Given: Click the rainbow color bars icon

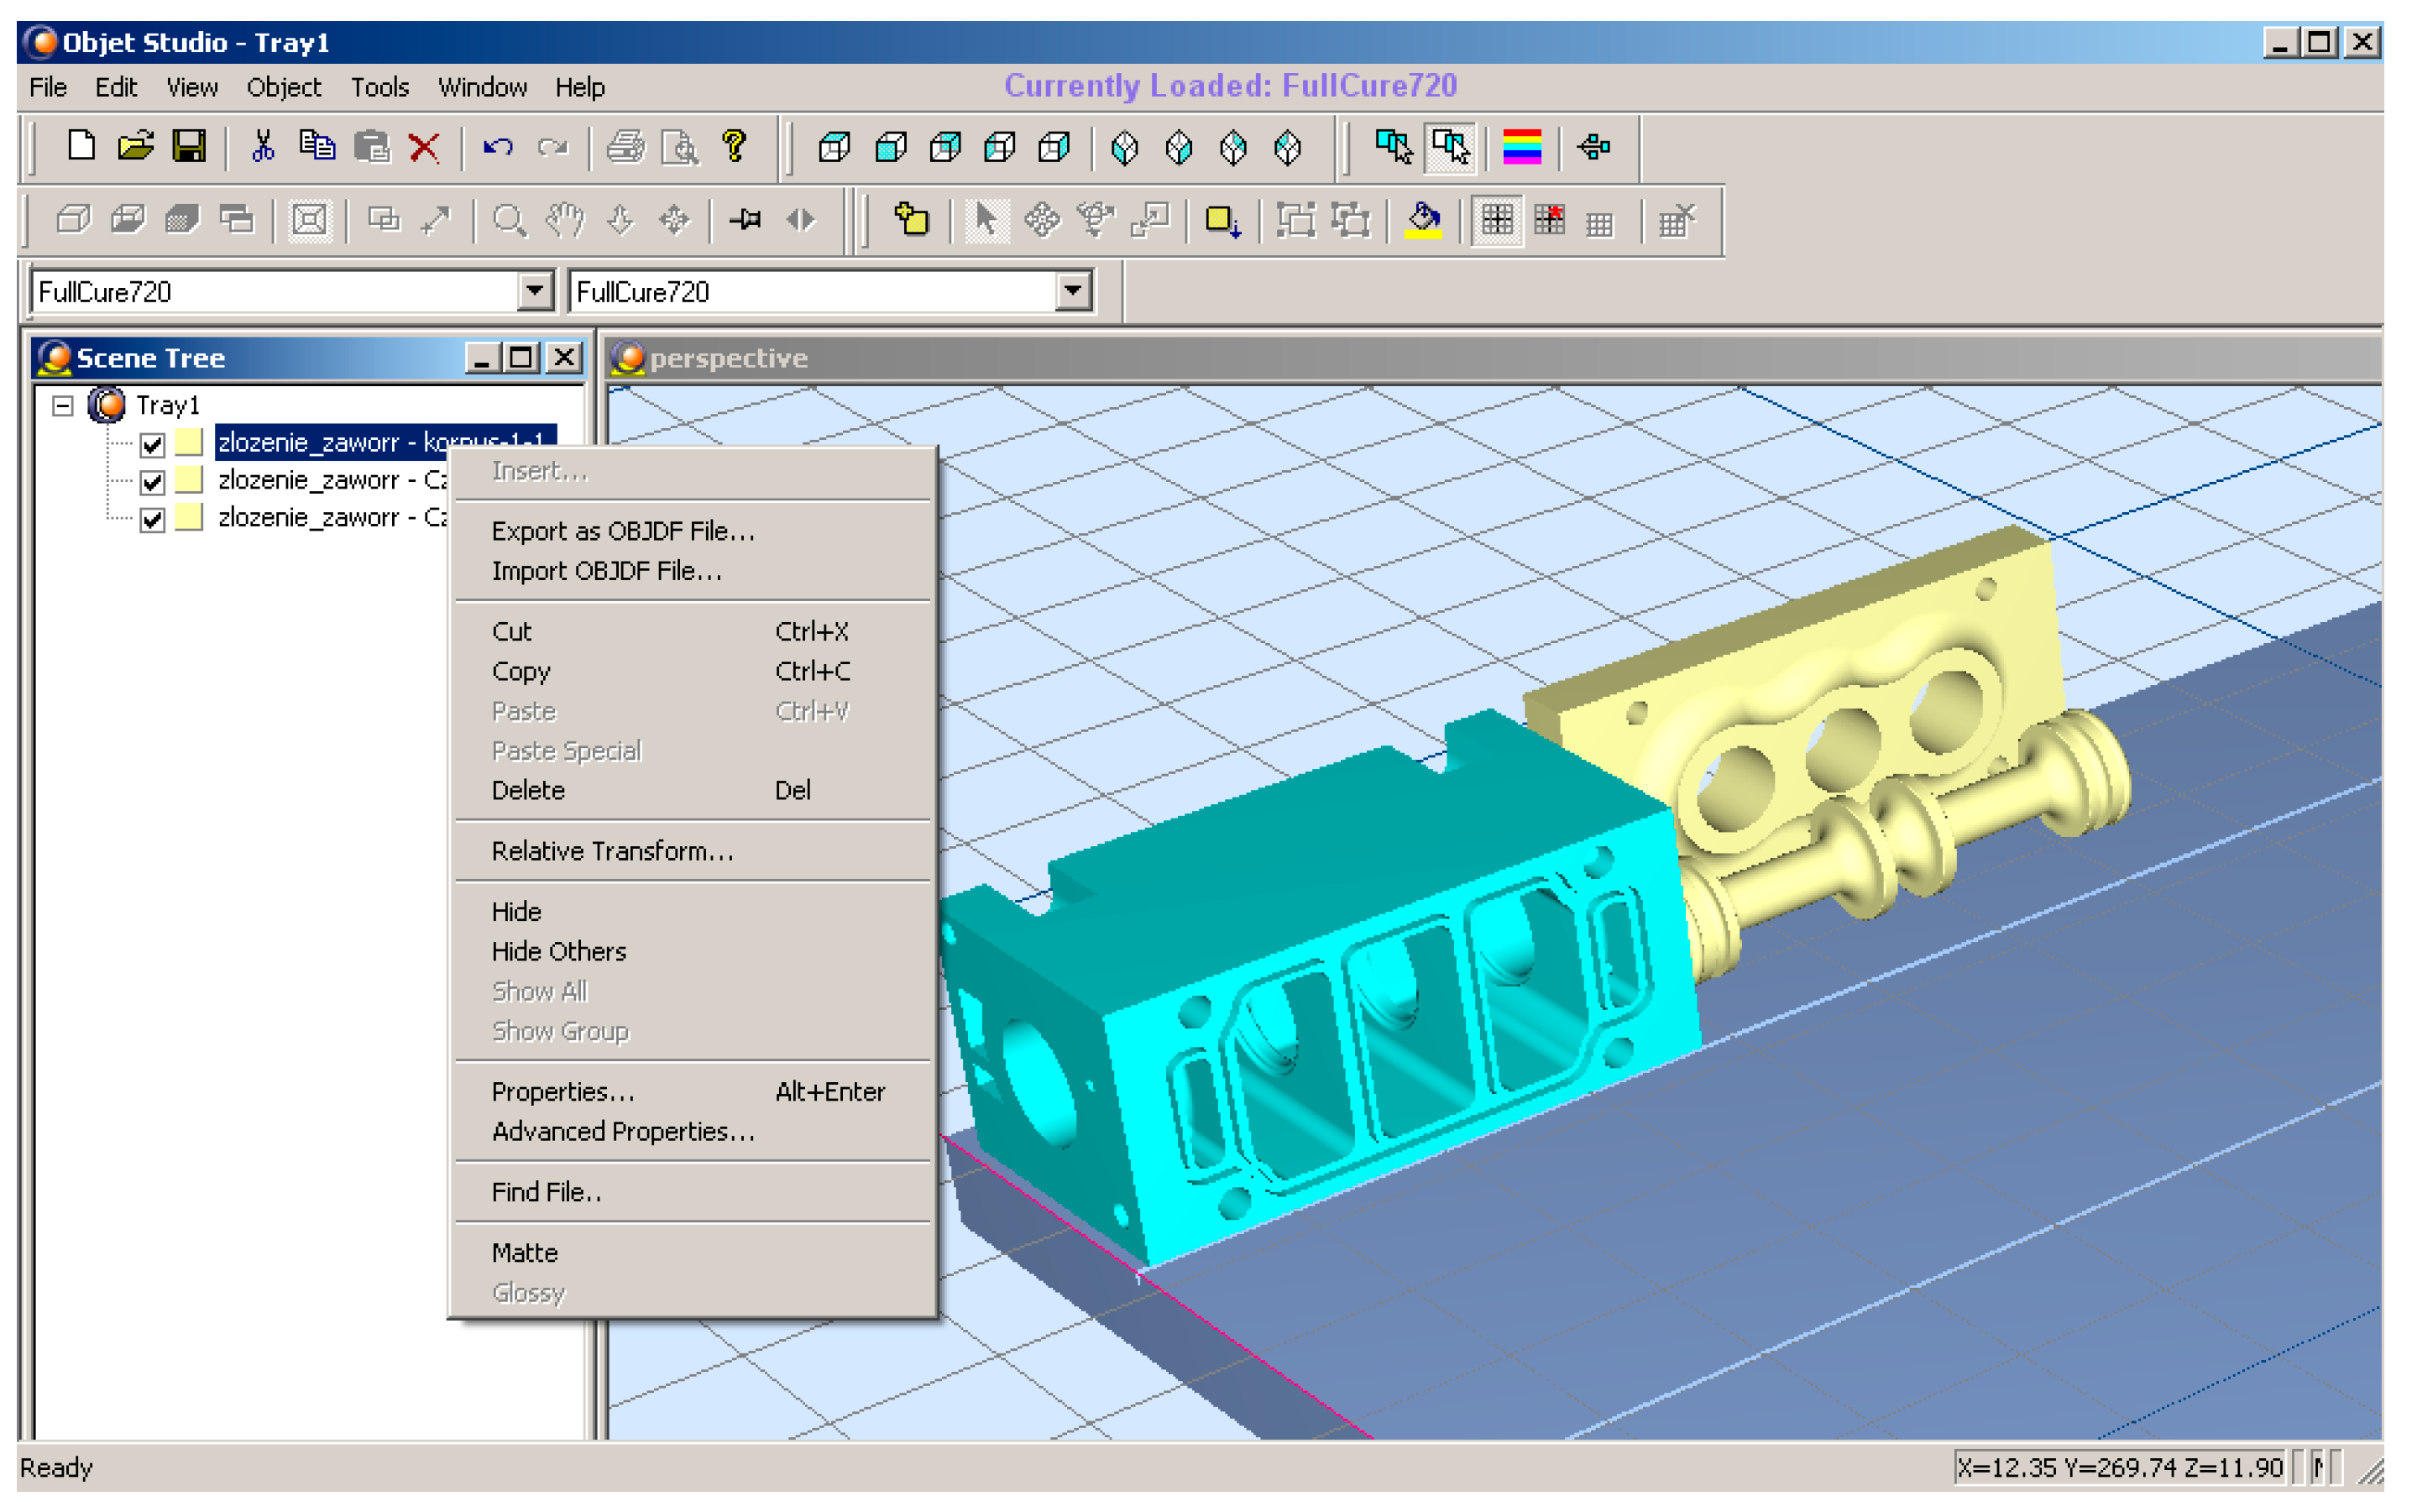Looking at the screenshot, I should point(1521,148).
